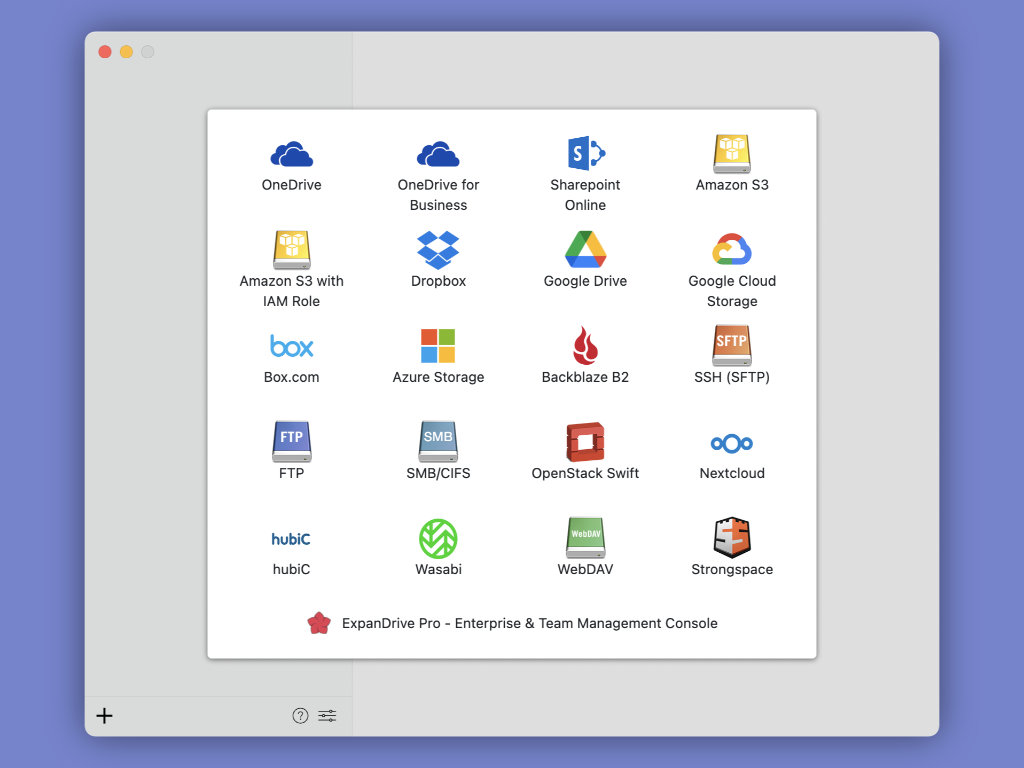The image size is (1024, 768).
Task: Choose the Box.com service
Action: point(291,347)
